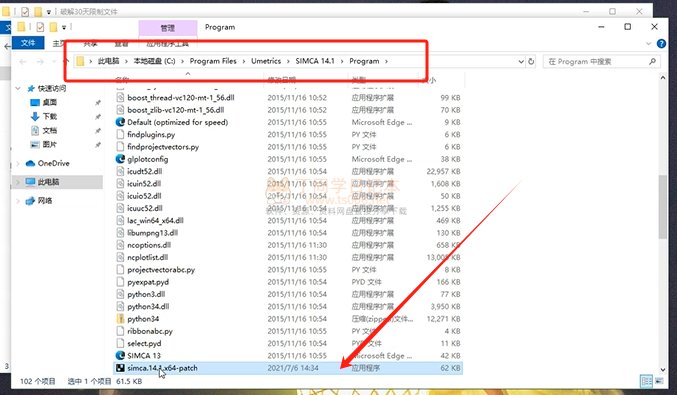Collapse the 快速访问 section

[18, 88]
